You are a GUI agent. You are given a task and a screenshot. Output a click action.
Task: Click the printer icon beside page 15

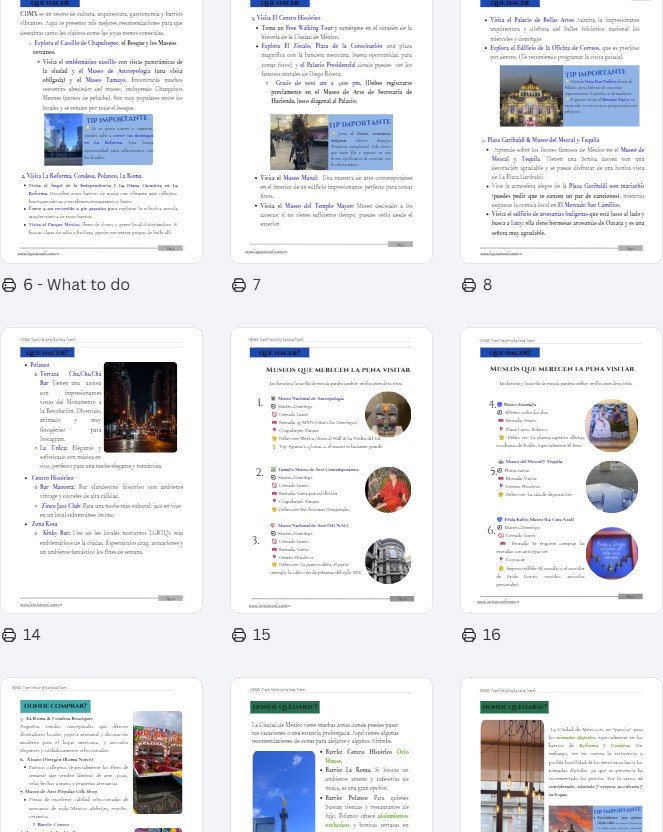point(239,635)
